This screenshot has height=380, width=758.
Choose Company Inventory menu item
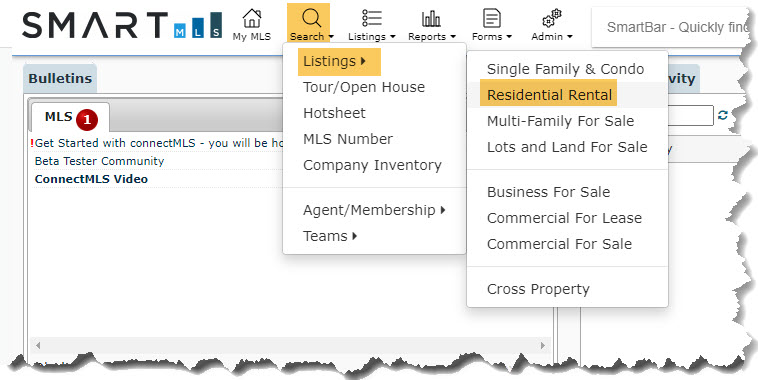[372, 165]
